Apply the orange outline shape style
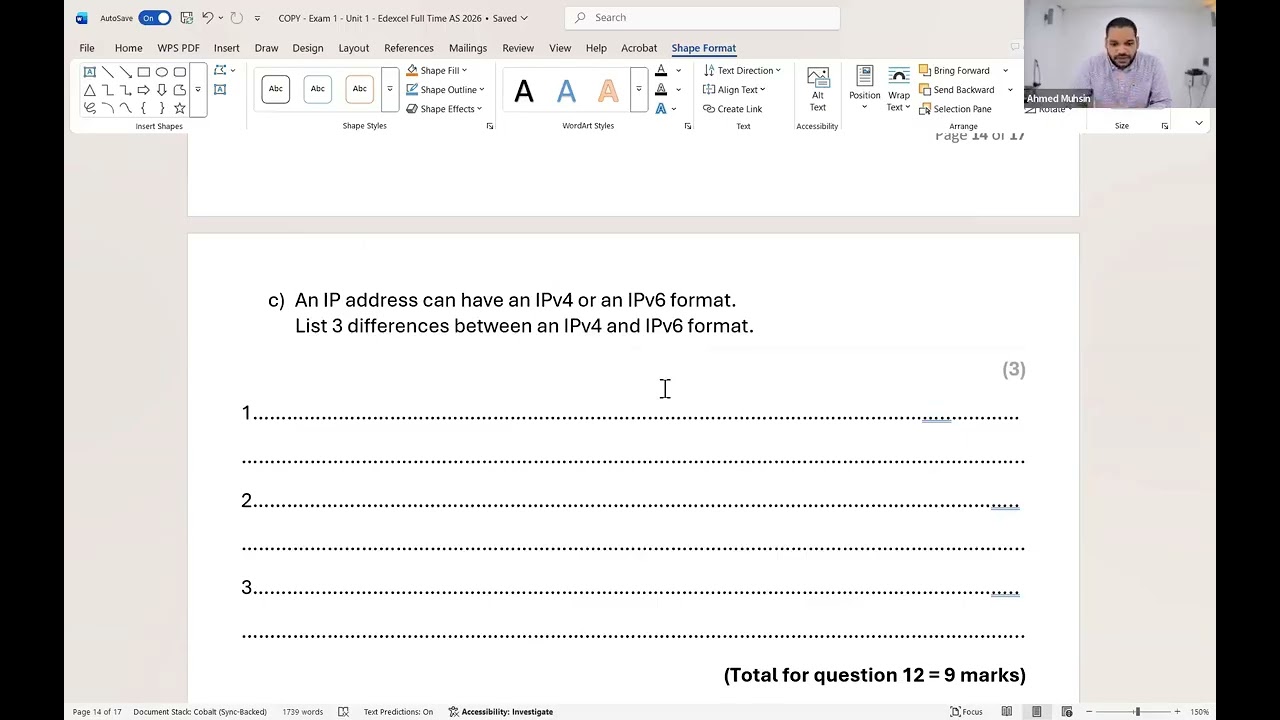1280x720 pixels. (360, 89)
